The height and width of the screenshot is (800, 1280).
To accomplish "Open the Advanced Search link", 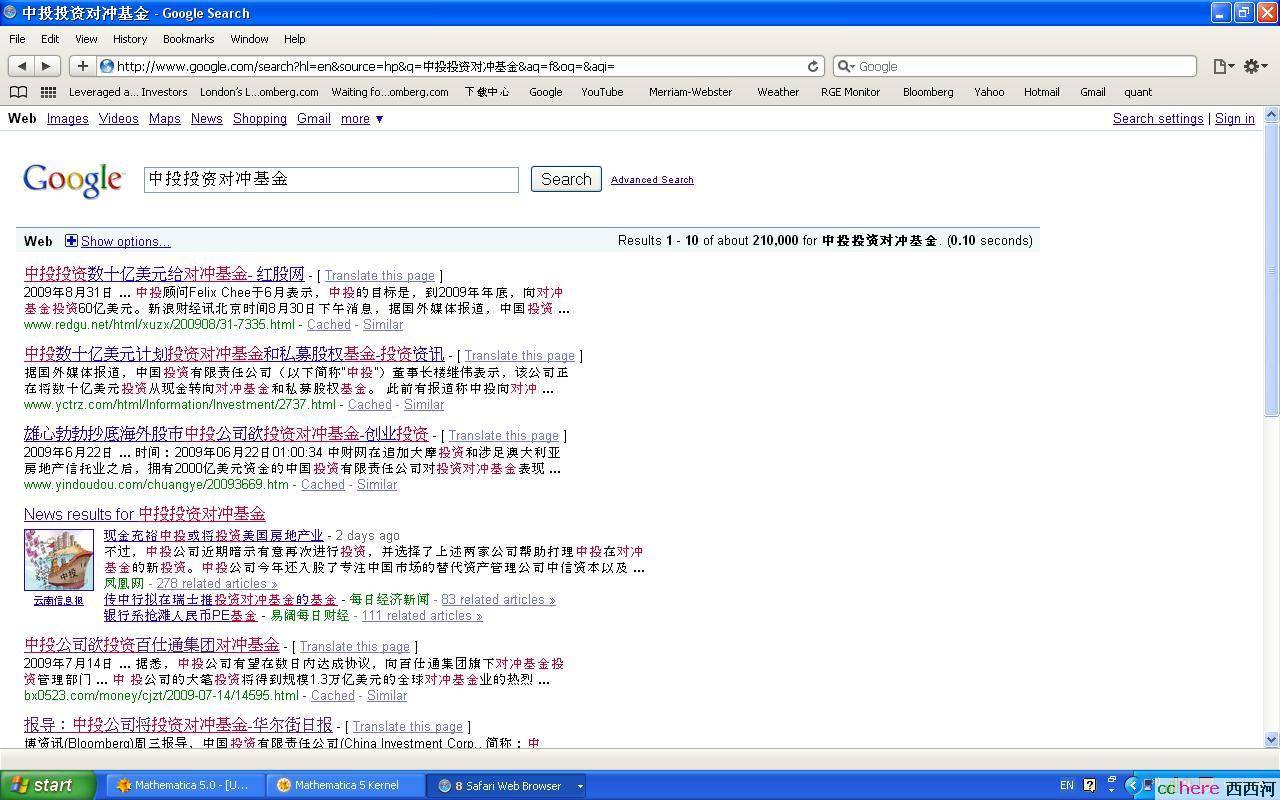I will [x=652, y=180].
